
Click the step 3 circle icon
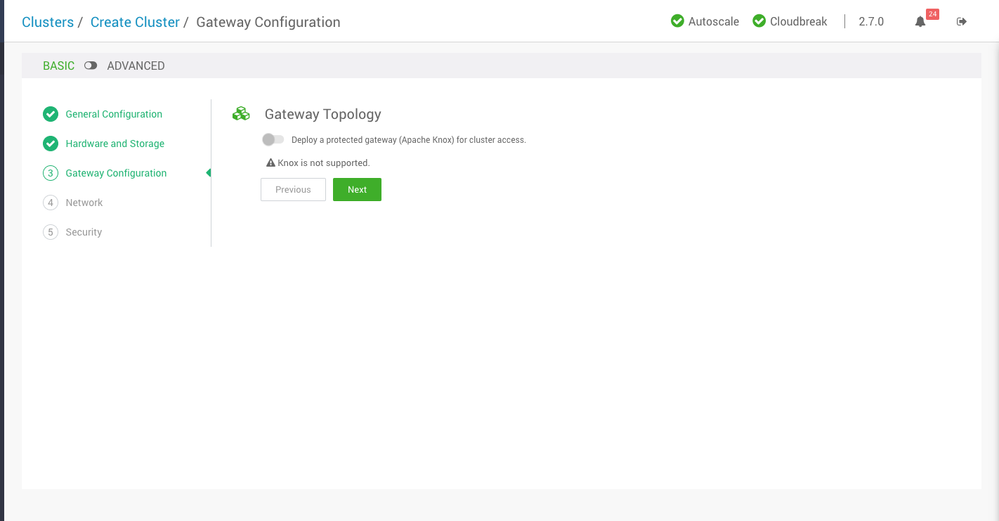click(x=50, y=173)
